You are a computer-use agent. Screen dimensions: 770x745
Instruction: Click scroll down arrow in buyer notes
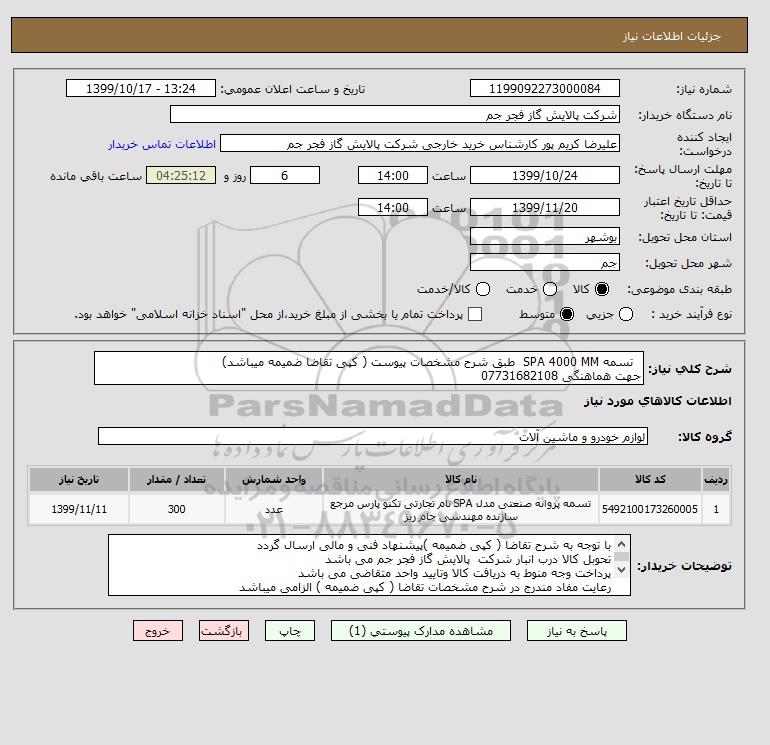(621, 570)
